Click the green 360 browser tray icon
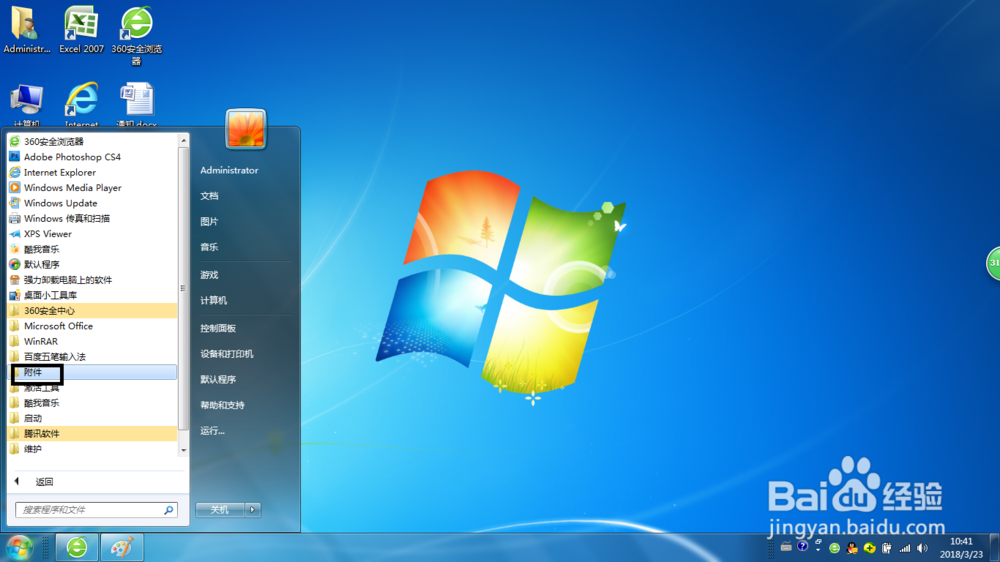Viewport: 1000px width, 562px height. (x=834, y=548)
